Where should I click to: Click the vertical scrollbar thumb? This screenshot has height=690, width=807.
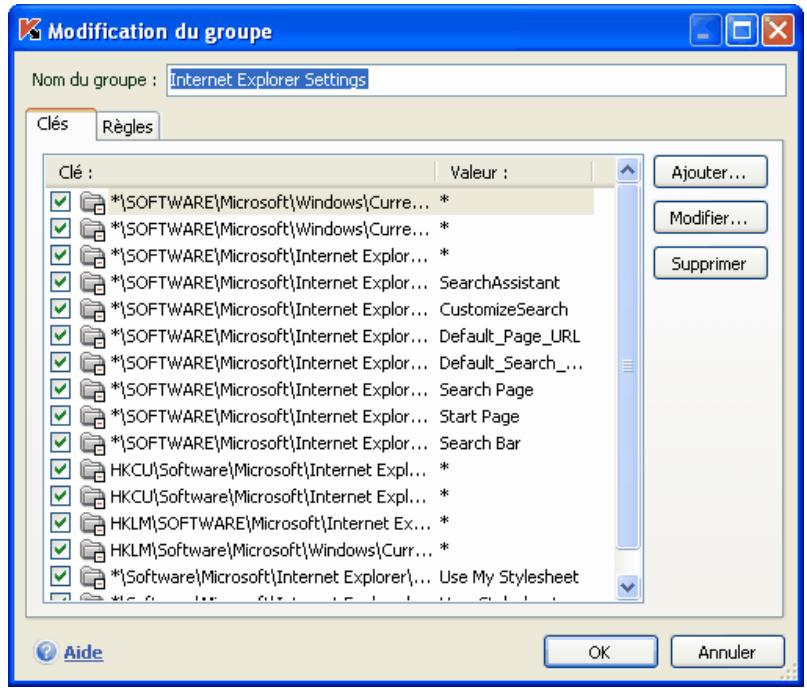[x=627, y=366]
